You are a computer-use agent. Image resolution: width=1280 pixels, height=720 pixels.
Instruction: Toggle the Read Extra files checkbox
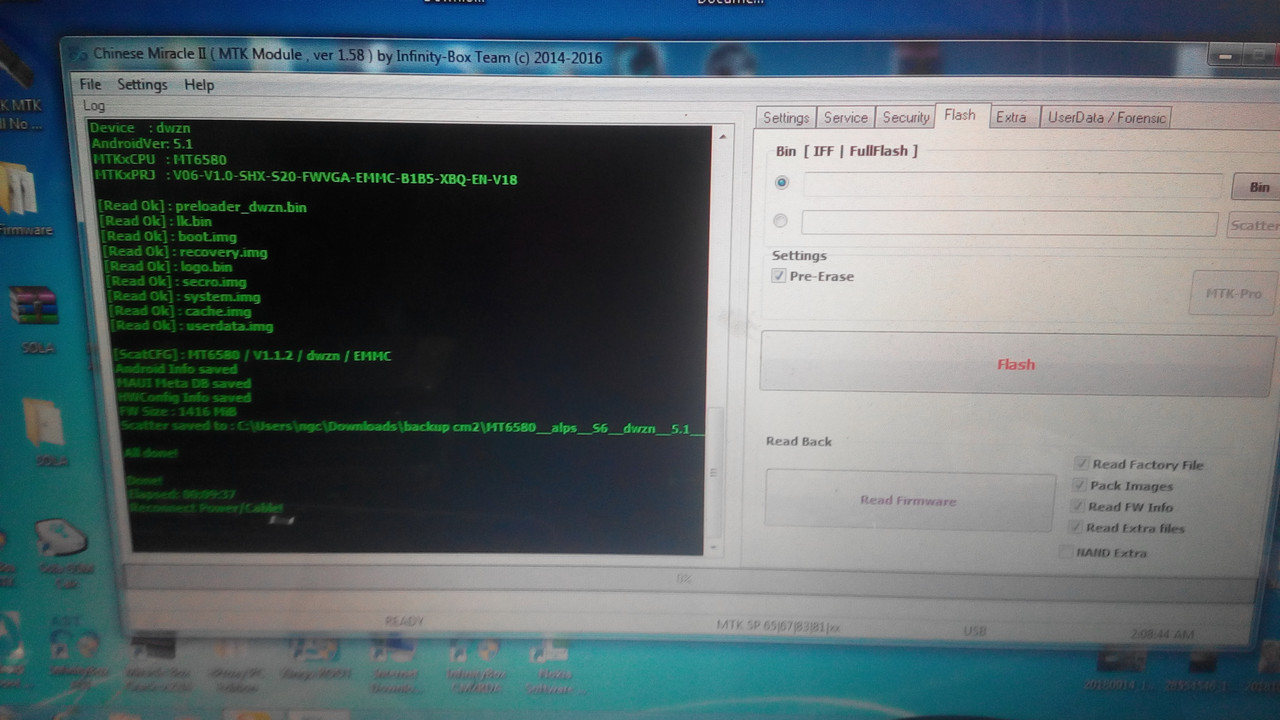pyautogui.click(x=1076, y=528)
